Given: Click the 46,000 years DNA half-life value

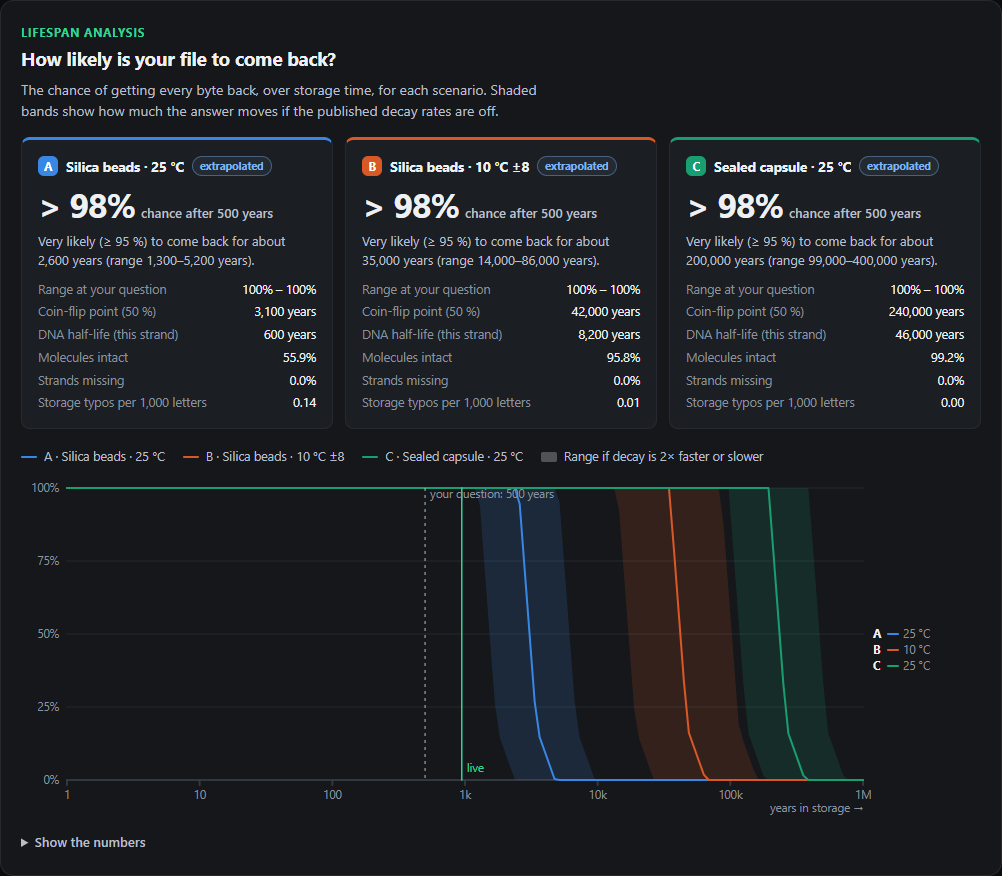Looking at the screenshot, I should click(x=929, y=335).
